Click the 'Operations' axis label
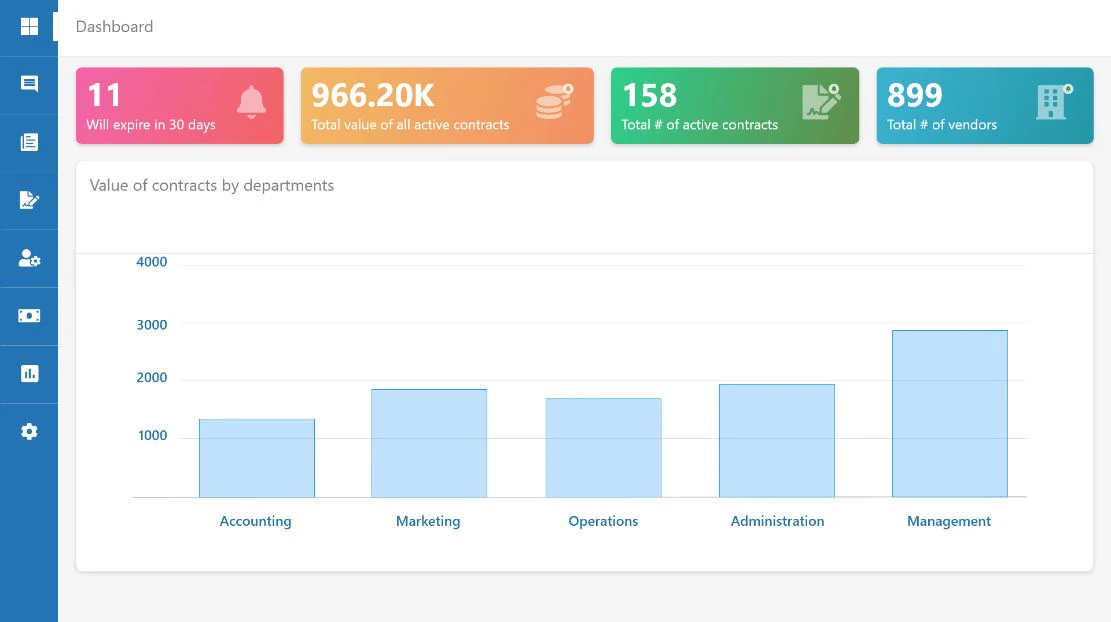Screen dimensions: 1111x622 click(604, 521)
